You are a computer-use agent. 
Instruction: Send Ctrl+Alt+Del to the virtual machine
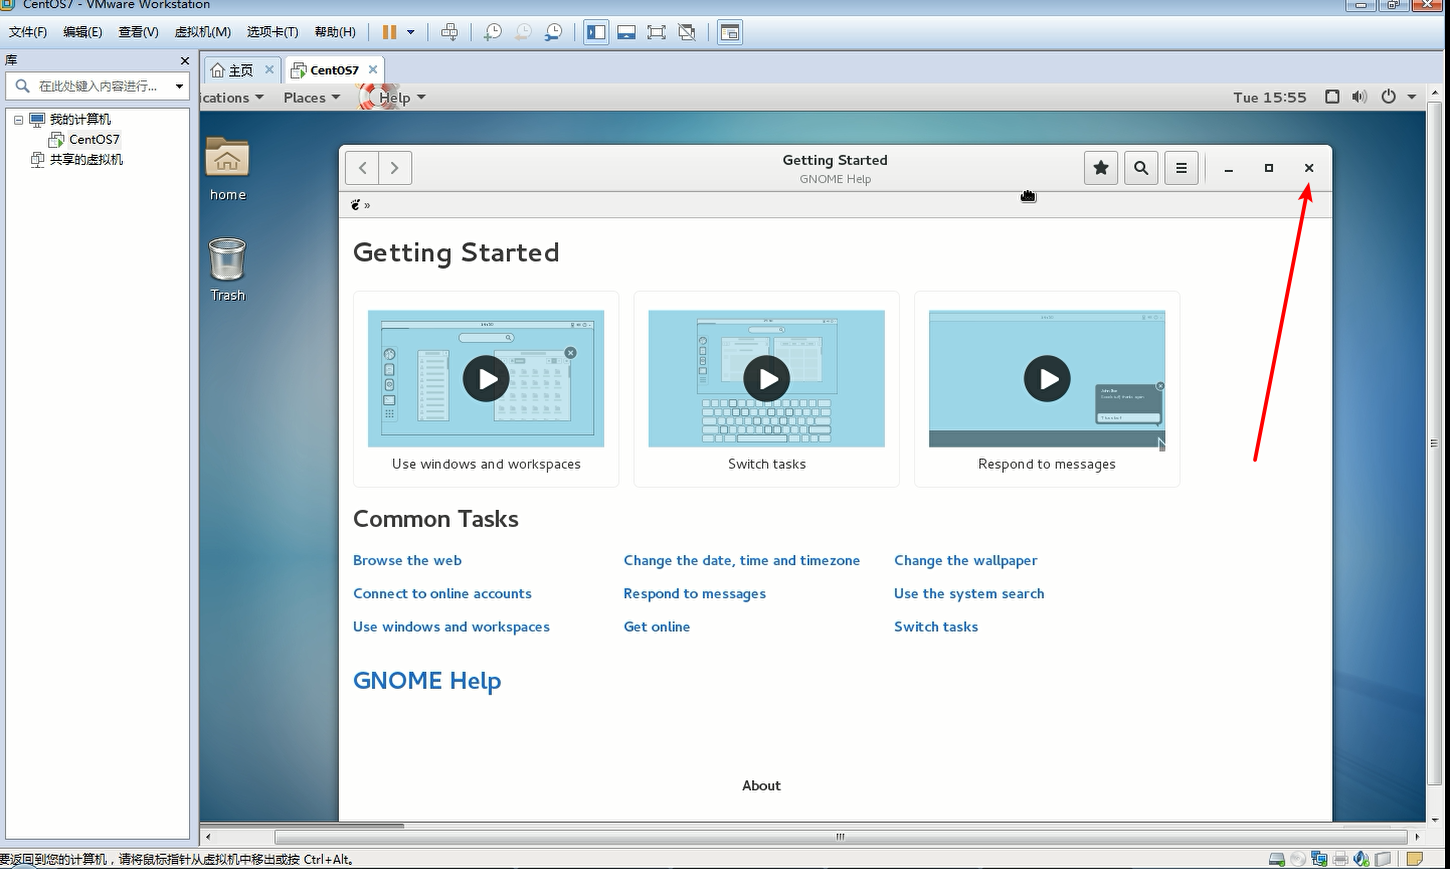(450, 32)
